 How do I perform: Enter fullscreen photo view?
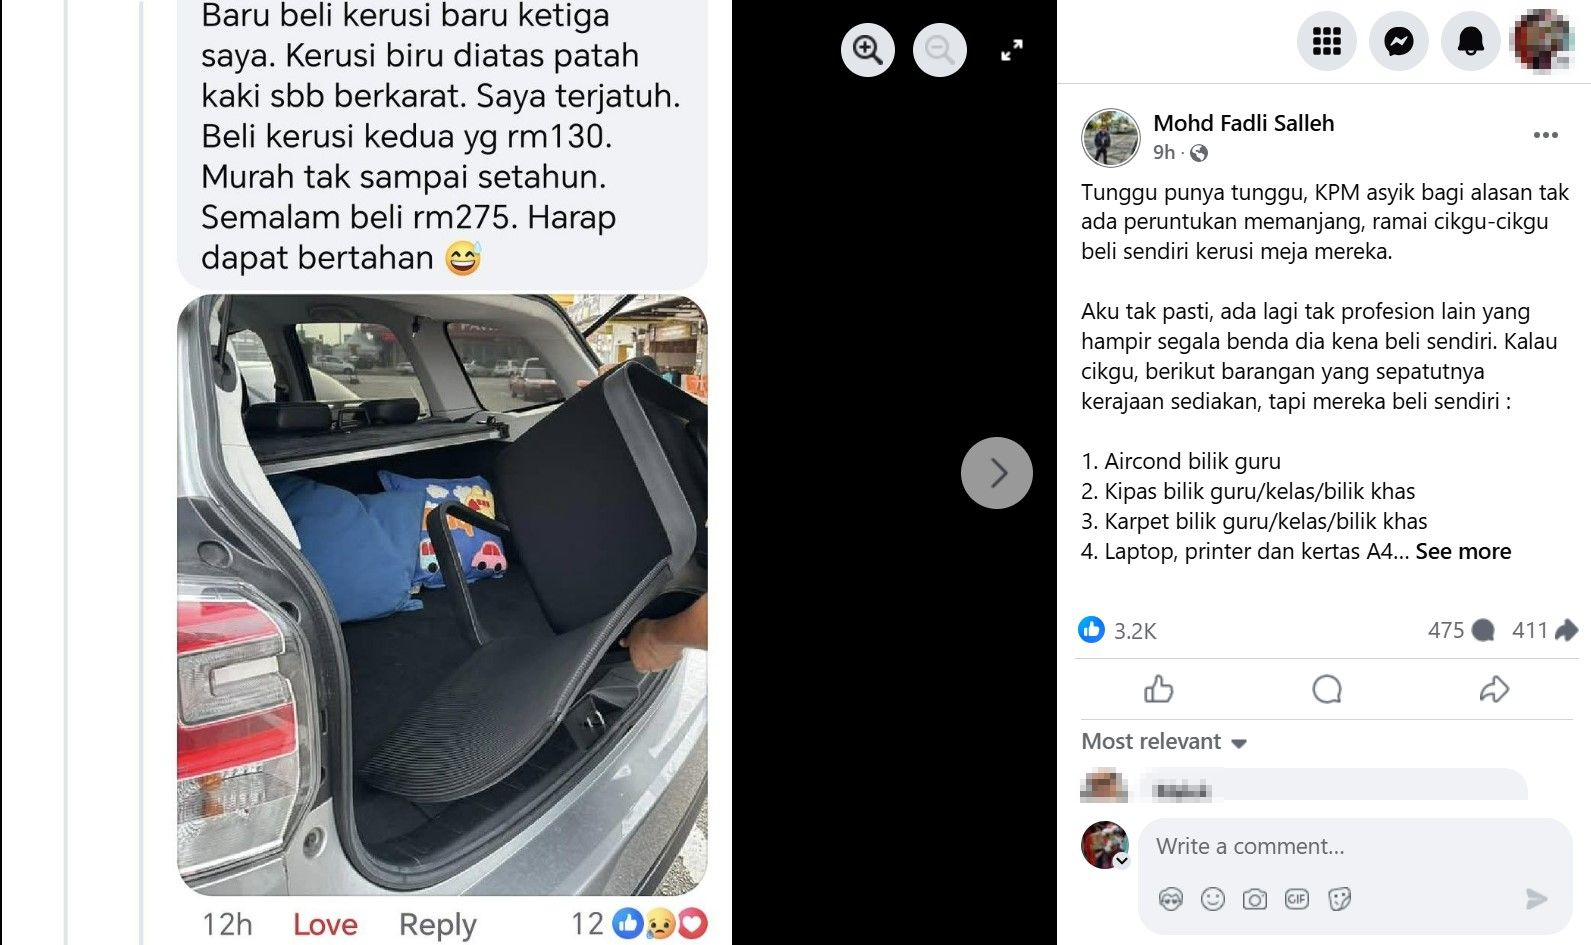[1012, 50]
